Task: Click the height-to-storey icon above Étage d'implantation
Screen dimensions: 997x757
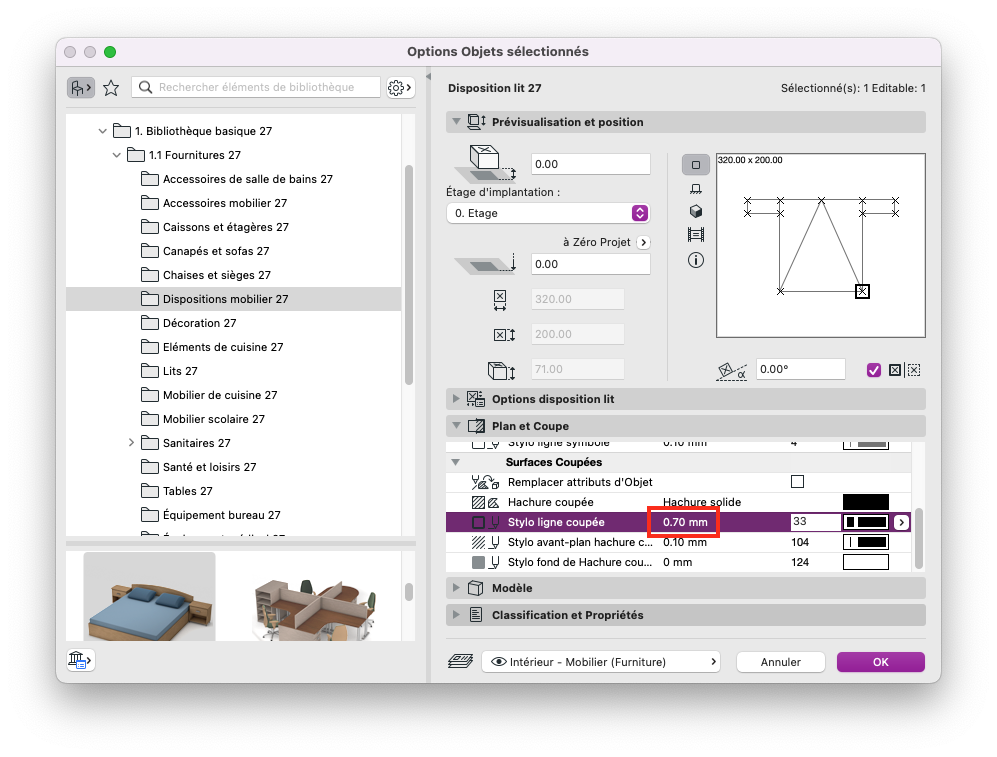Action: point(485,164)
